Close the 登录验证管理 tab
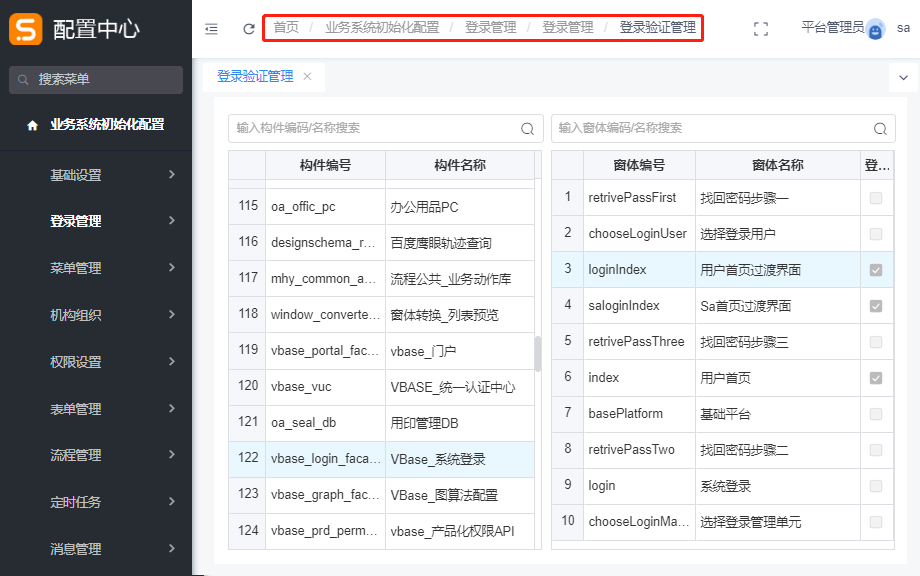This screenshot has width=920, height=576. tap(307, 76)
